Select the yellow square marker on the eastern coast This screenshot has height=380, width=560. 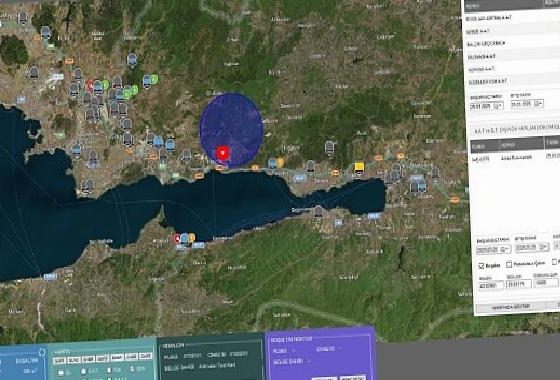[359, 167]
